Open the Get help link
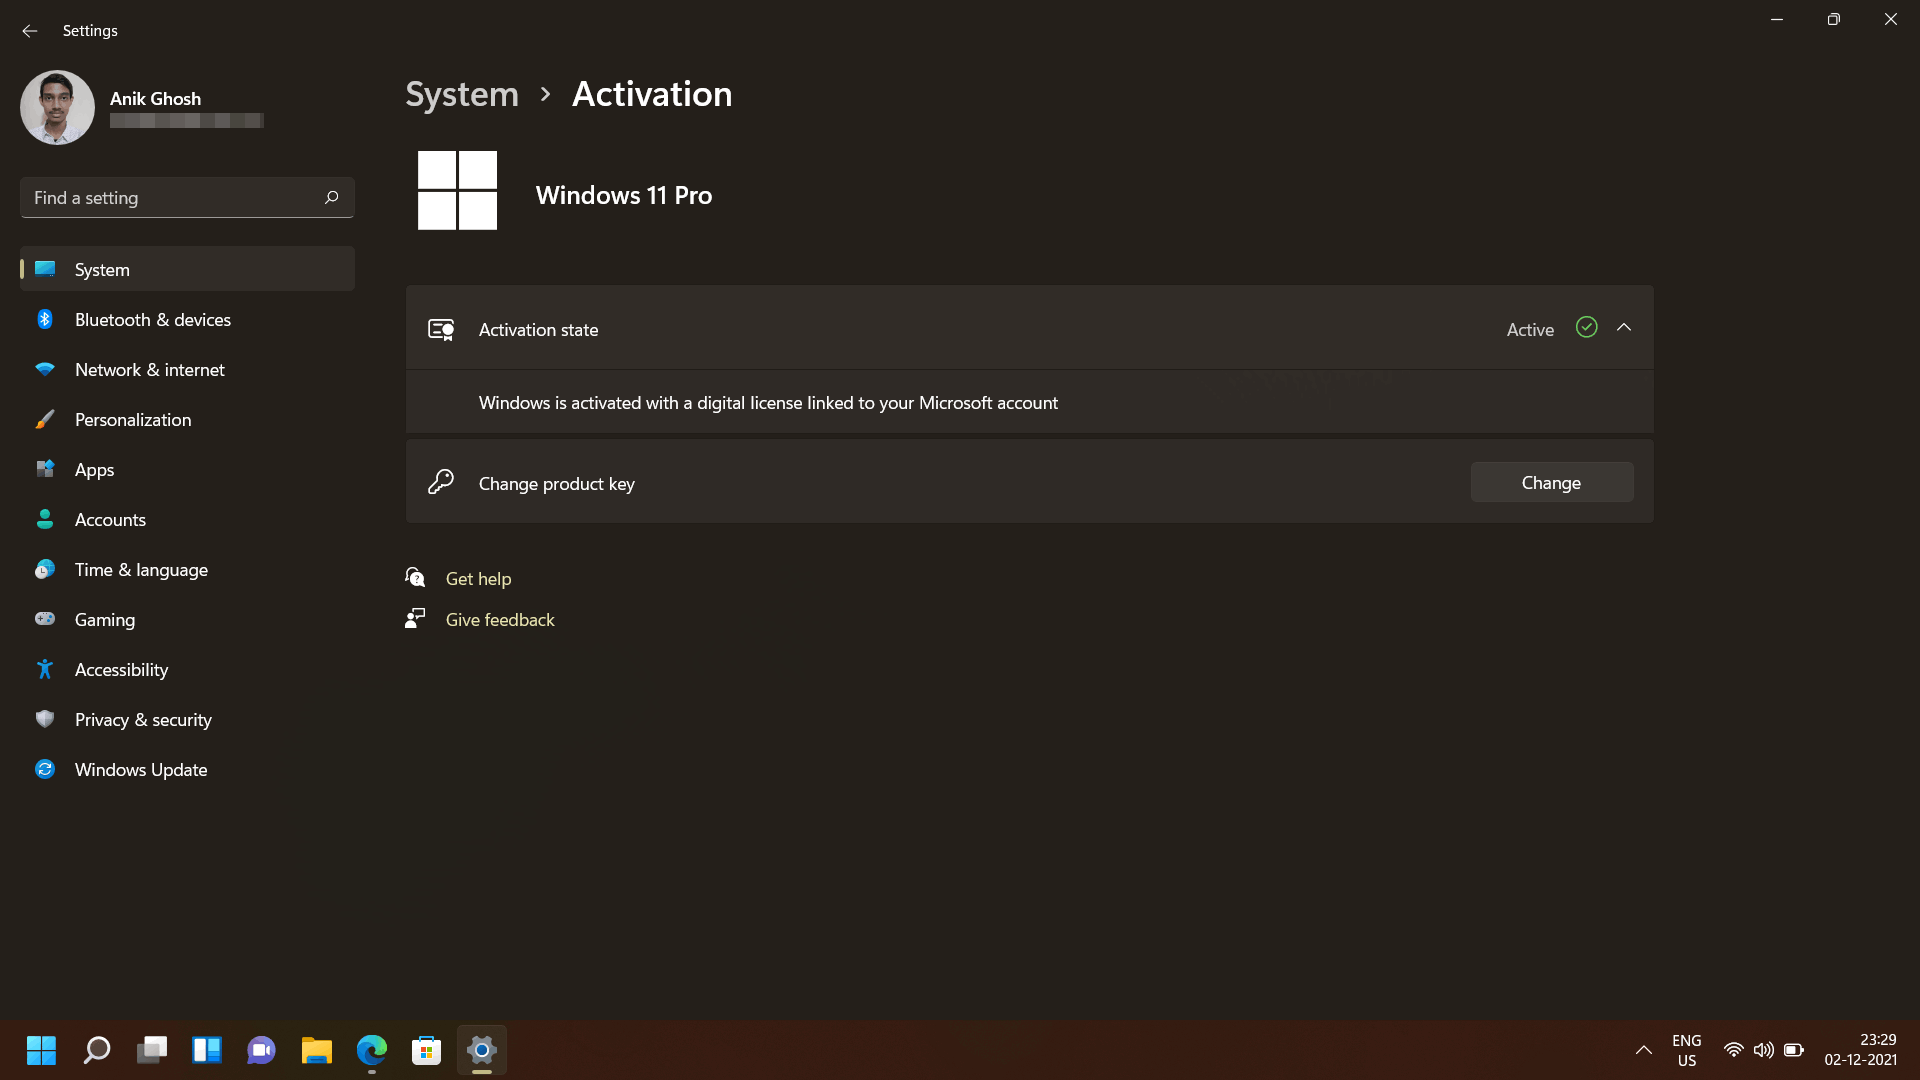 pyautogui.click(x=478, y=579)
